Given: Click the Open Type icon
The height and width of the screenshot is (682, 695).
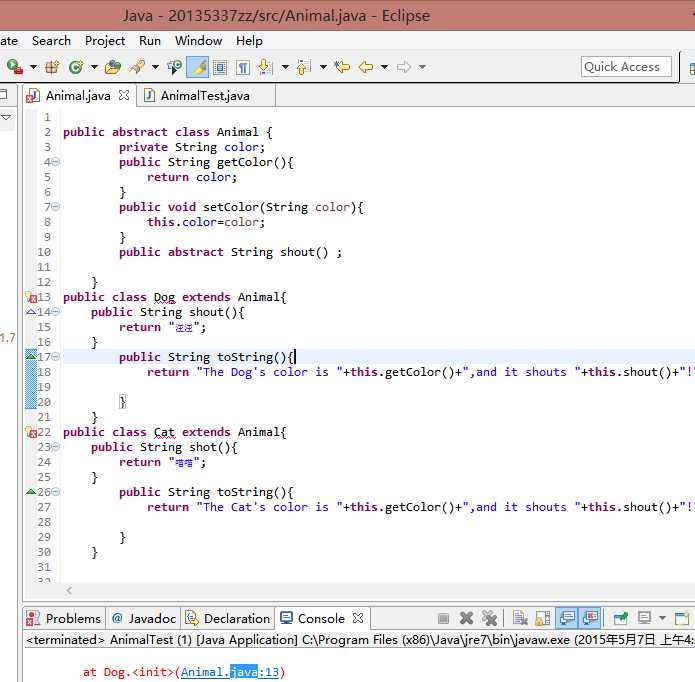Looking at the screenshot, I should (113, 67).
